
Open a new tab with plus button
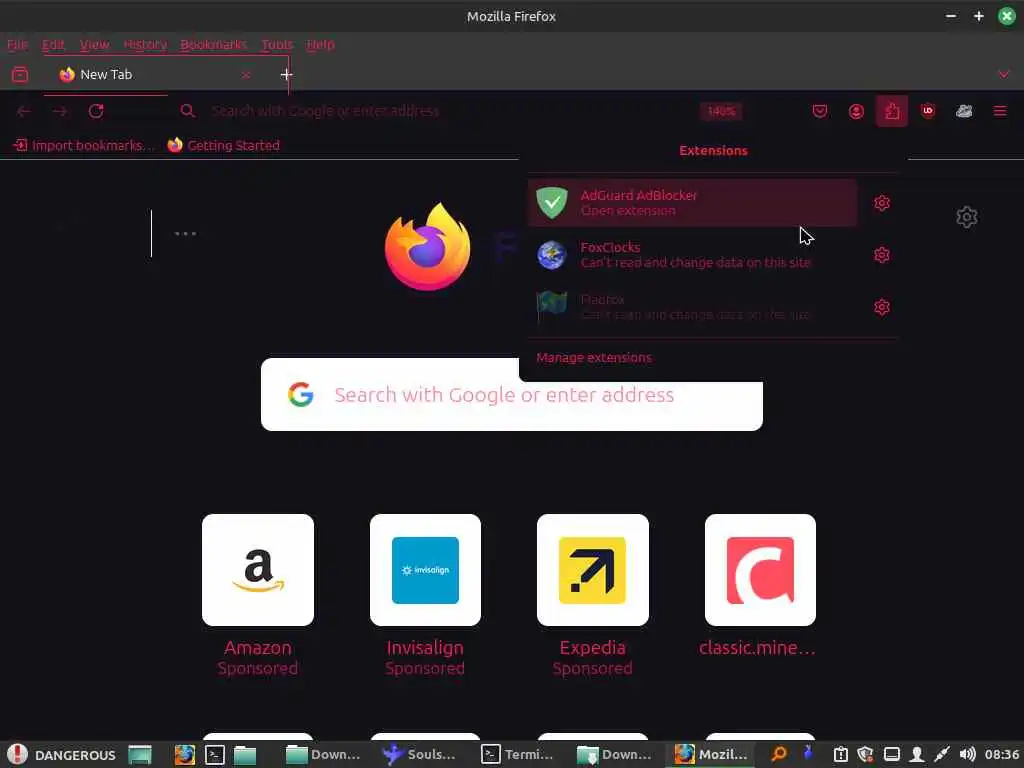(x=286, y=74)
